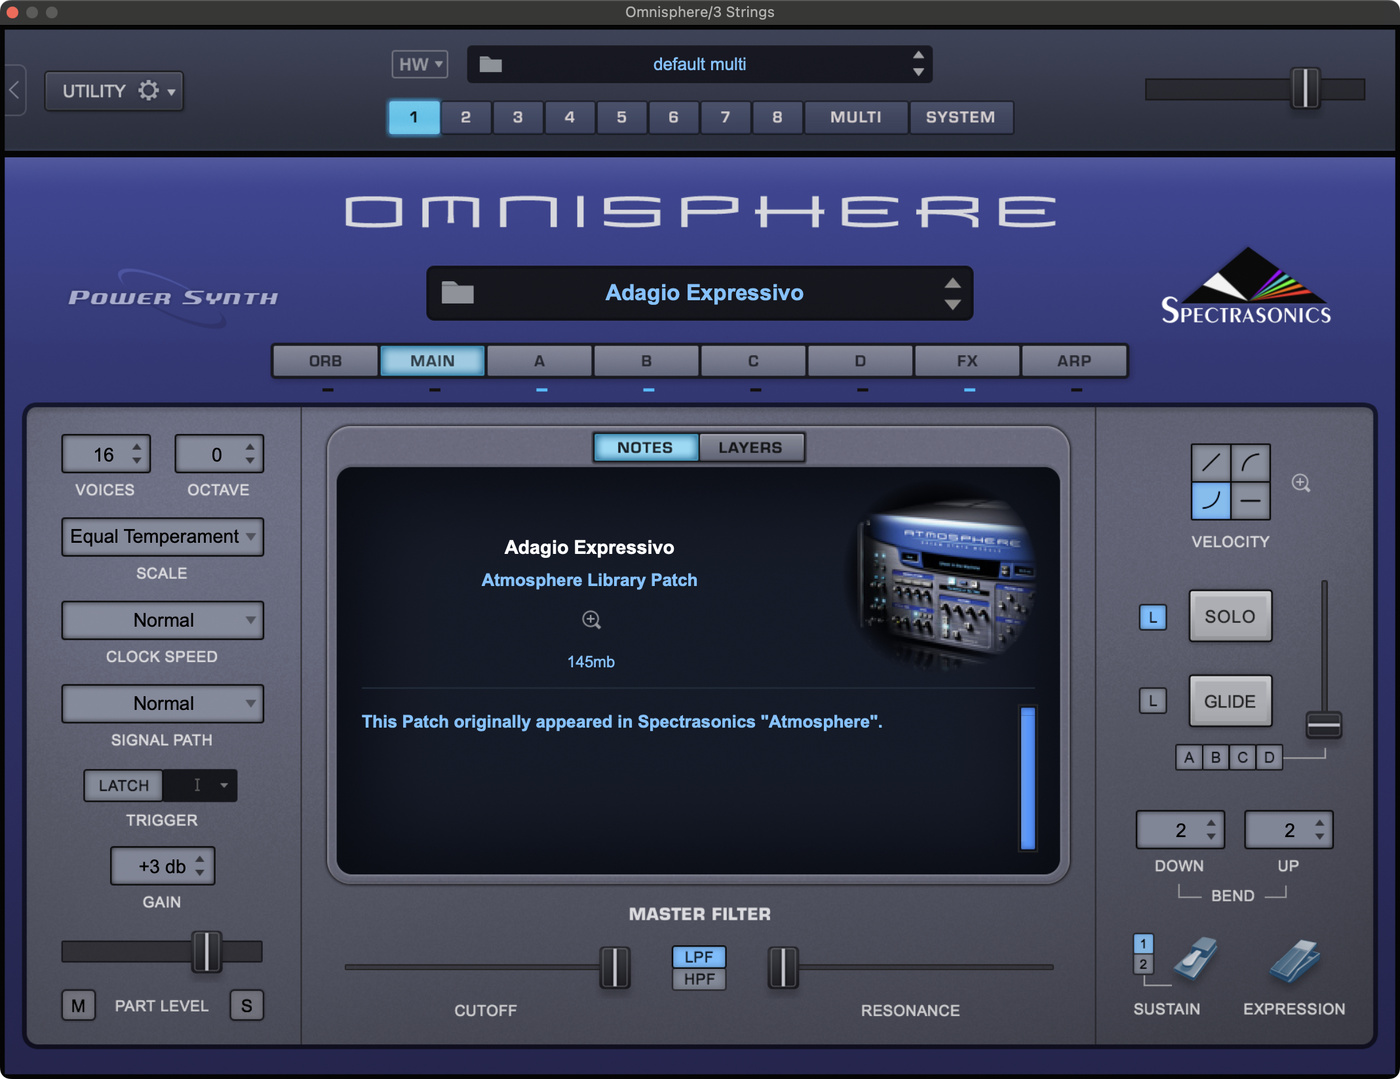This screenshot has width=1400, height=1079.
Task: Adjust the Cutoff slider handle
Action: 615,967
